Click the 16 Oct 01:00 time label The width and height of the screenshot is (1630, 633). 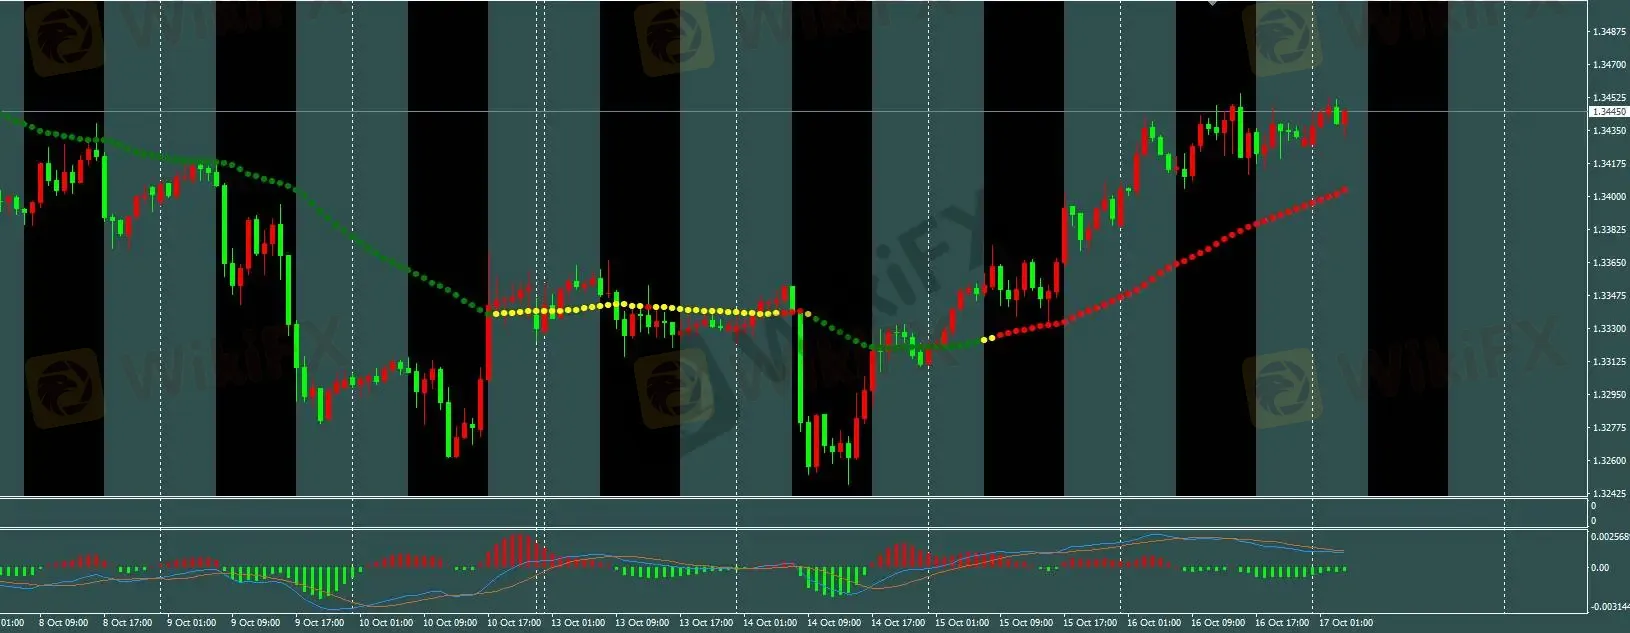pos(1154,623)
